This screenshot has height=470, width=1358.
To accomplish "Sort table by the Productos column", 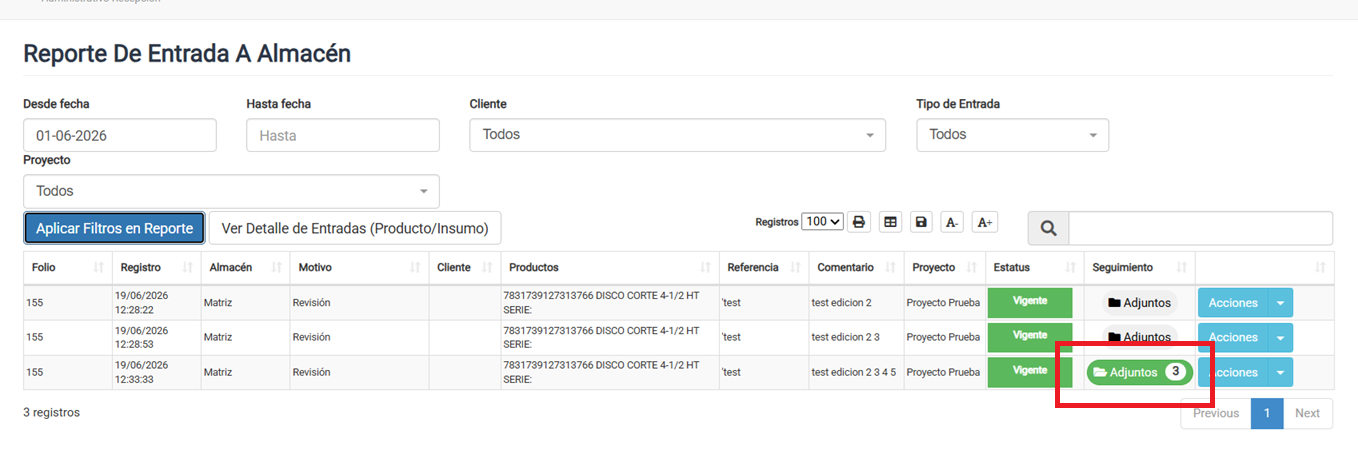I will 610,268.
